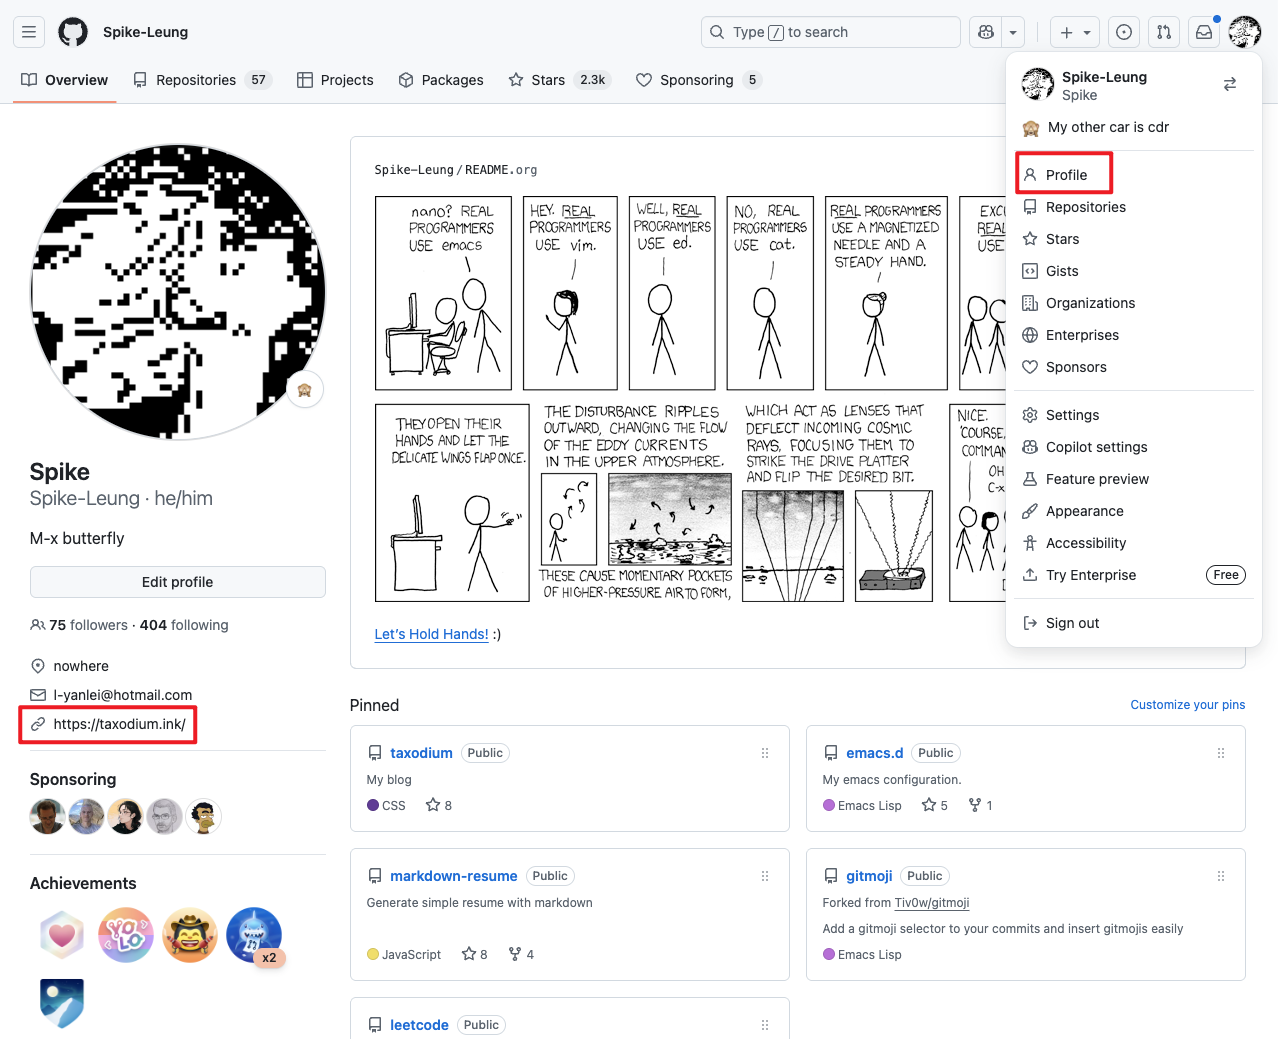Choose Sign out in the user menu

click(x=1072, y=623)
